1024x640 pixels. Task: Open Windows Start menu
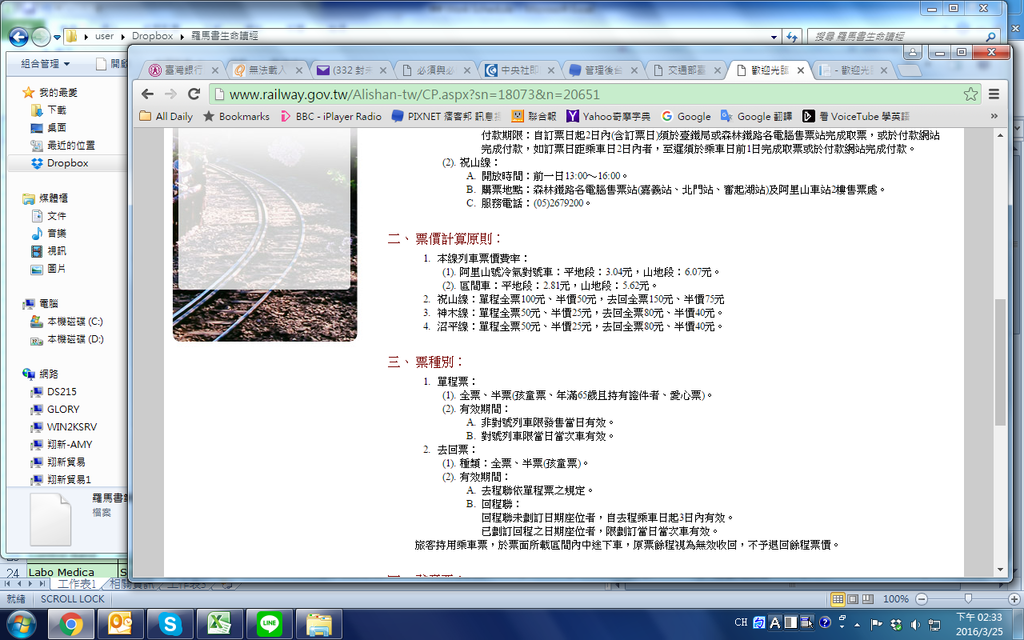click(x=21, y=625)
